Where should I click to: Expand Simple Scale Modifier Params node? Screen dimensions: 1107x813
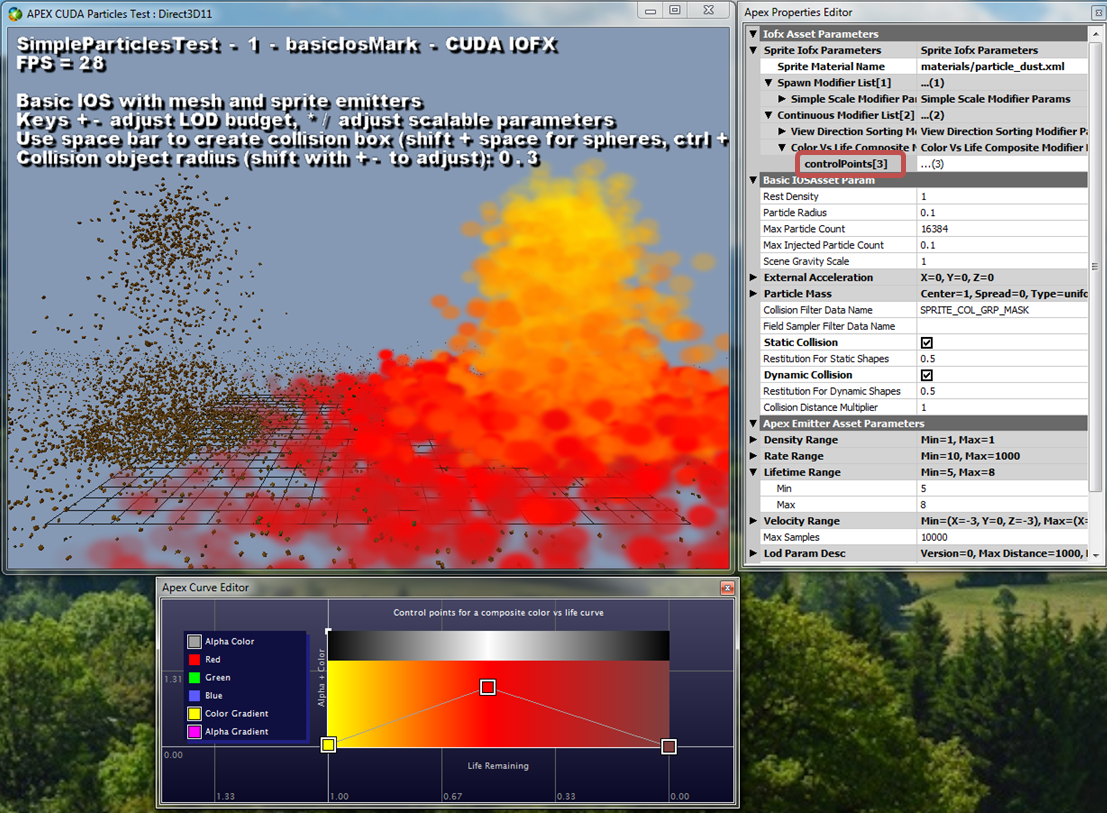pos(782,99)
